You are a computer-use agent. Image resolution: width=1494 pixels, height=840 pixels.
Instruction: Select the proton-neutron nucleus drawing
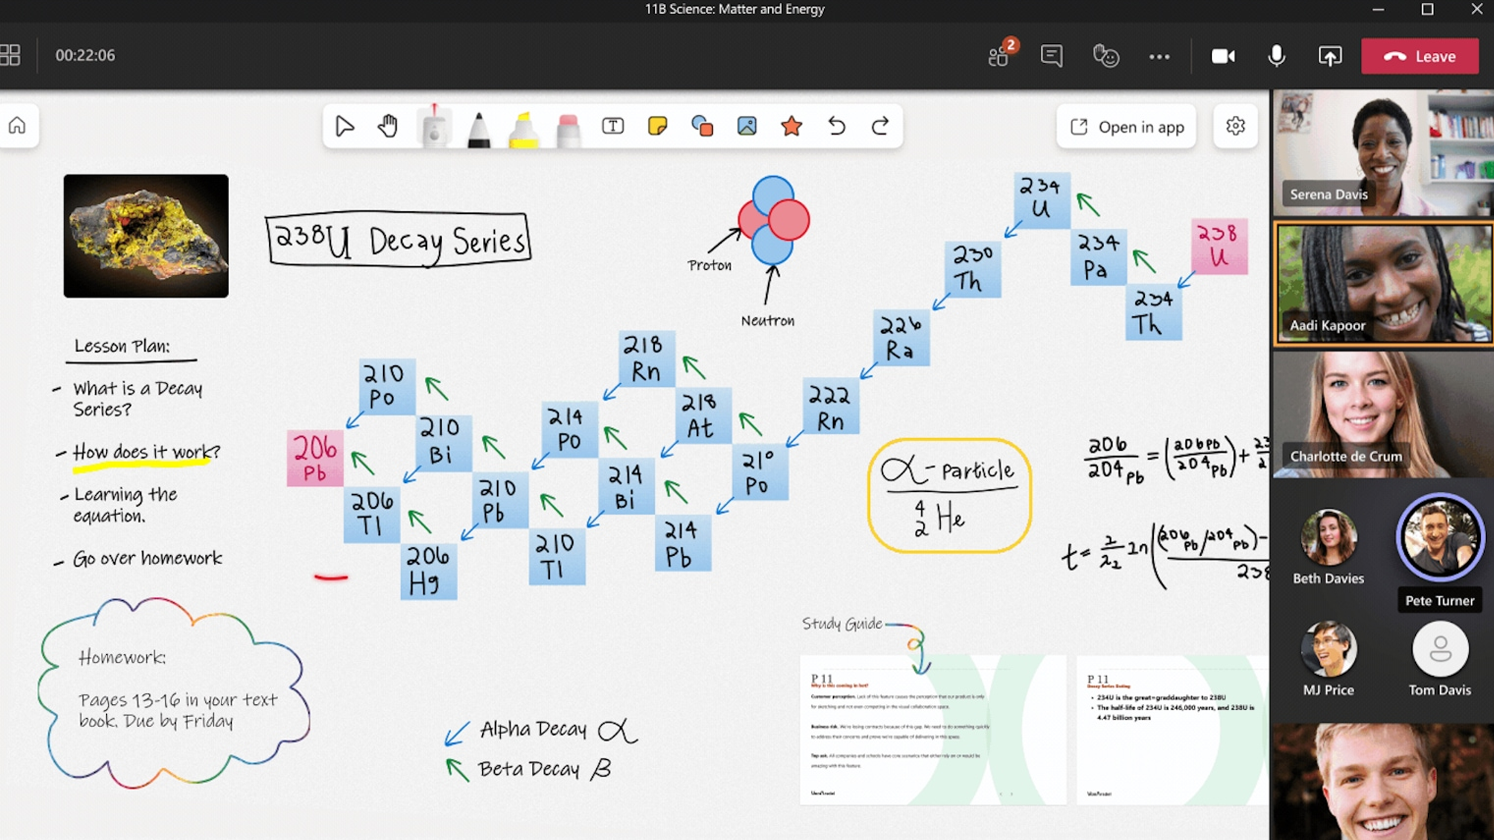click(x=774, y=221)
